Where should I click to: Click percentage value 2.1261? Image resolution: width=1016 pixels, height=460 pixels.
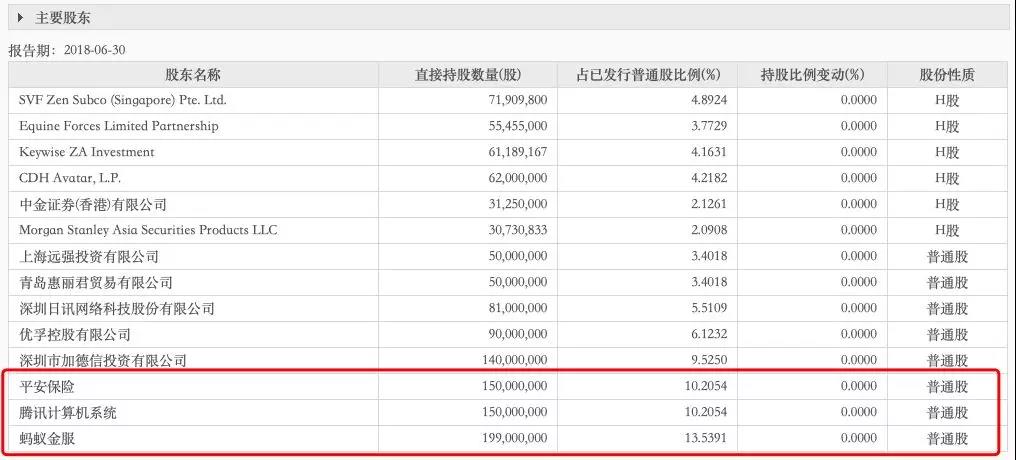click(x=708, y=204)
